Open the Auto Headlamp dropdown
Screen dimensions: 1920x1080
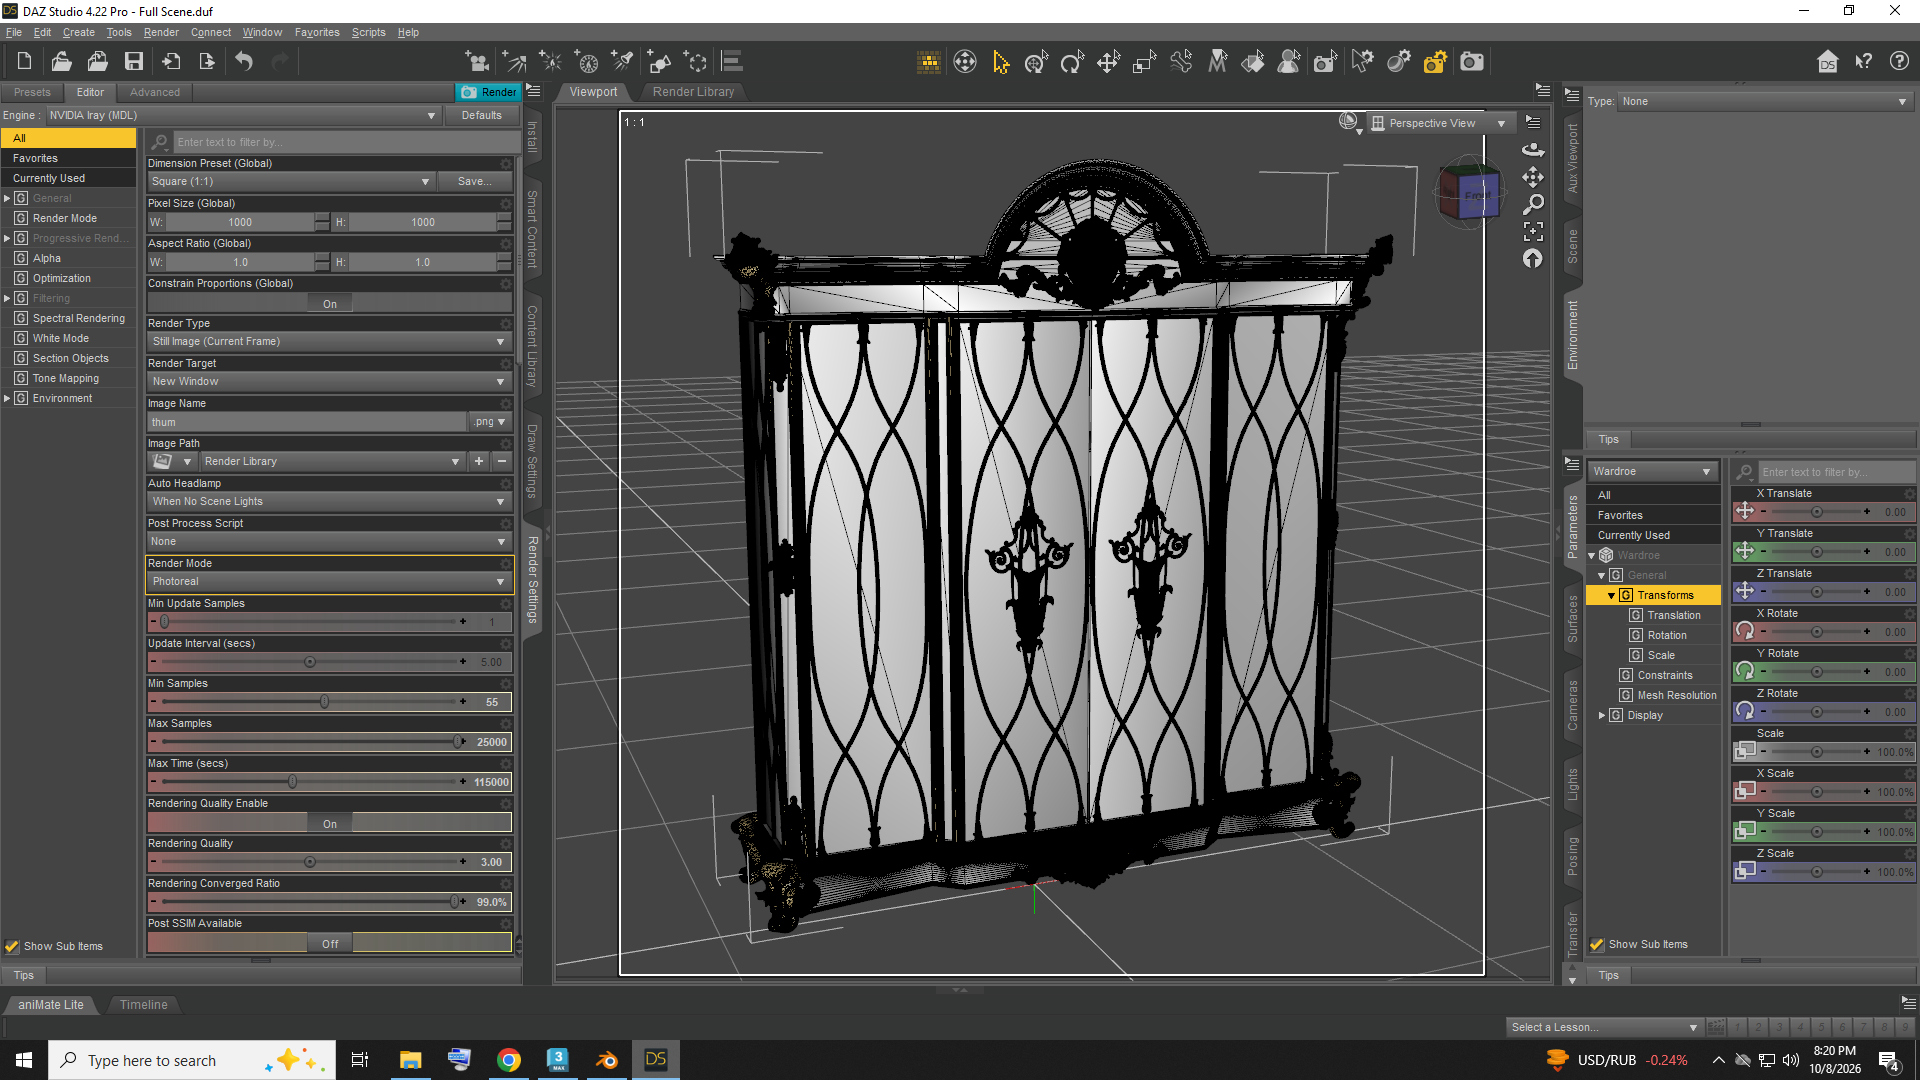pyautogui.click(x=329, y=502)
